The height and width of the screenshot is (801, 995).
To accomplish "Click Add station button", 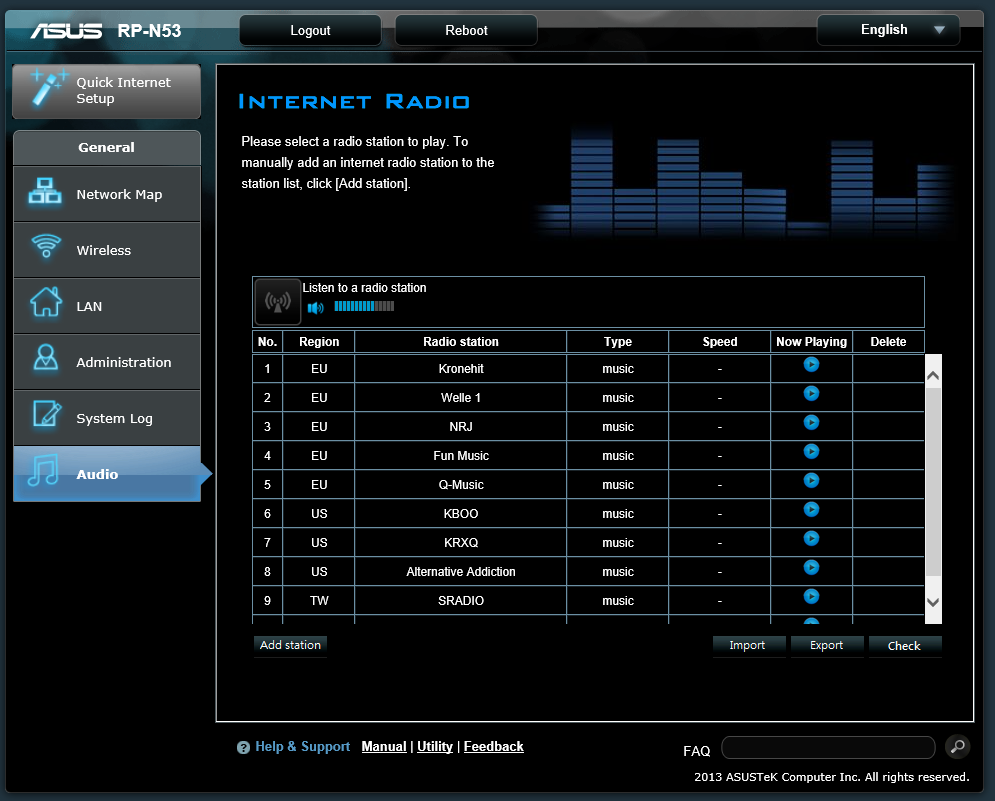I will coord(290,645).
